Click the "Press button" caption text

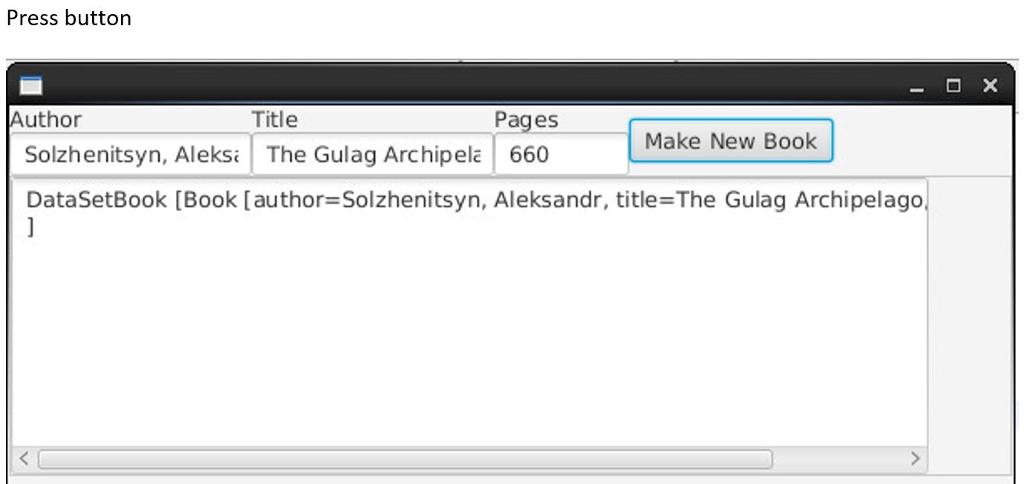coord(69,18)
